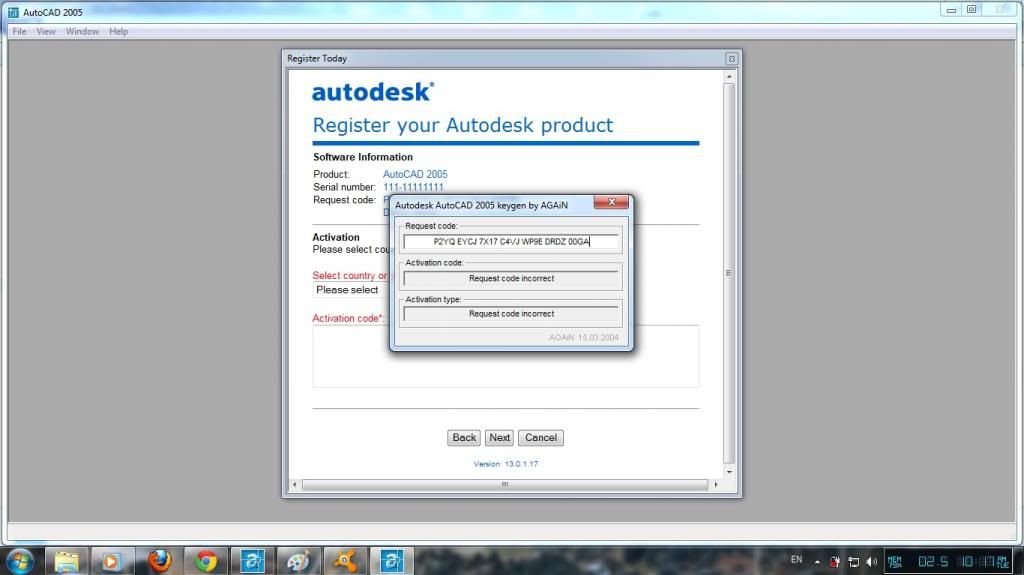Click the Register your Autodesk product heading
The image size is (1024, 575).
pyautogui.click(x=462, y=125)
